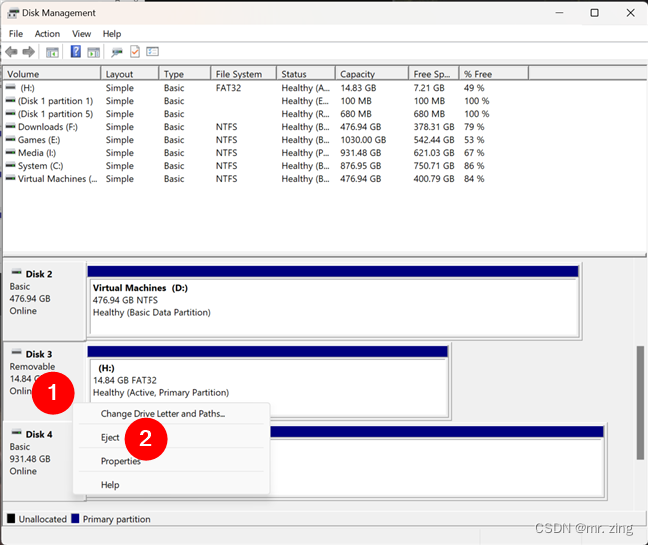
Task: Sort by the % Free column header
Action: pos(494,74)
